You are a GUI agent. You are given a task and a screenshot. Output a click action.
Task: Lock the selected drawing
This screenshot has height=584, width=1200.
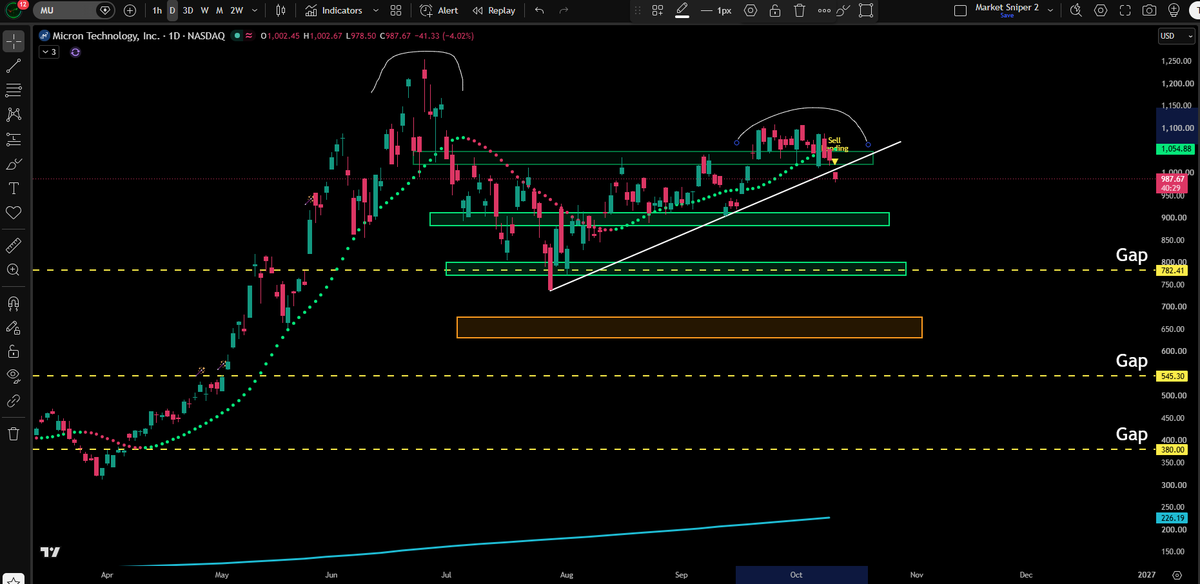coord(776,10)
